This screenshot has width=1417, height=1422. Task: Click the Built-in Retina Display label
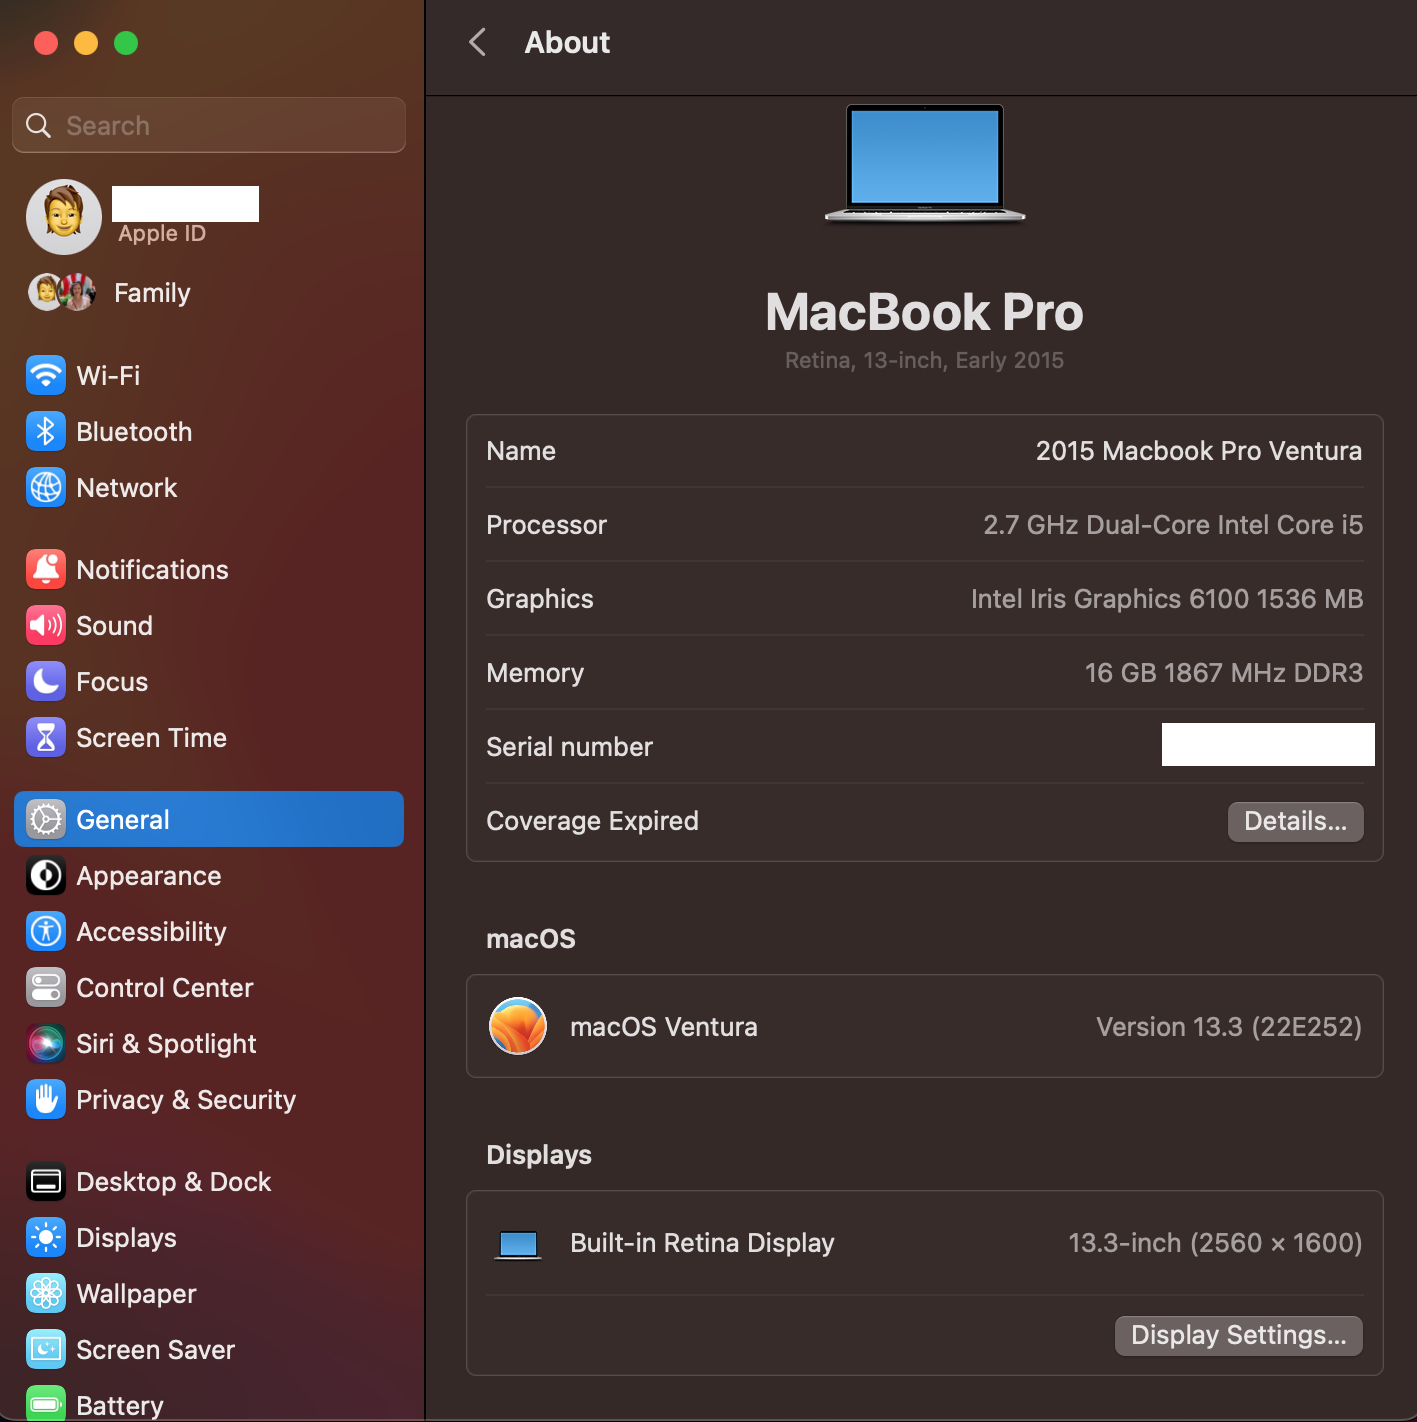(x=702, y=1243)
